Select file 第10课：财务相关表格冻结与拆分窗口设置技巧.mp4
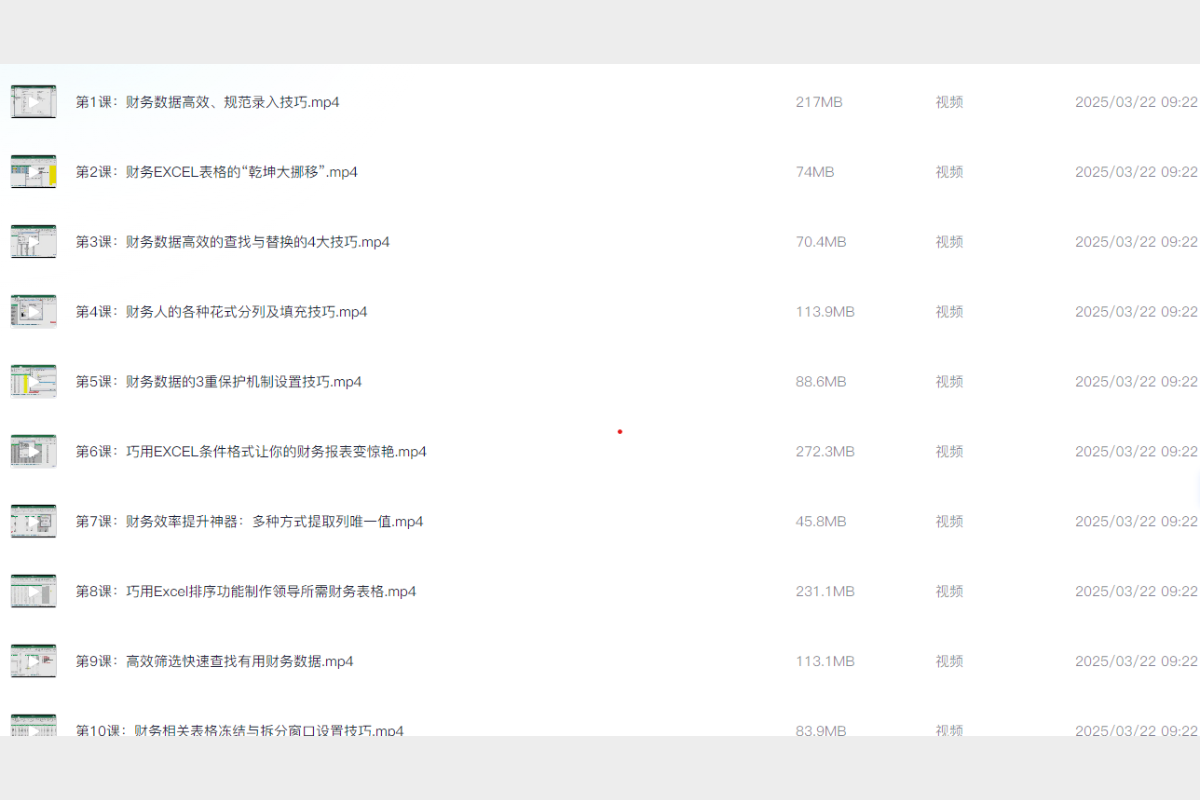The height and width of the screenshot is (800, 1200). pos(240,730)
